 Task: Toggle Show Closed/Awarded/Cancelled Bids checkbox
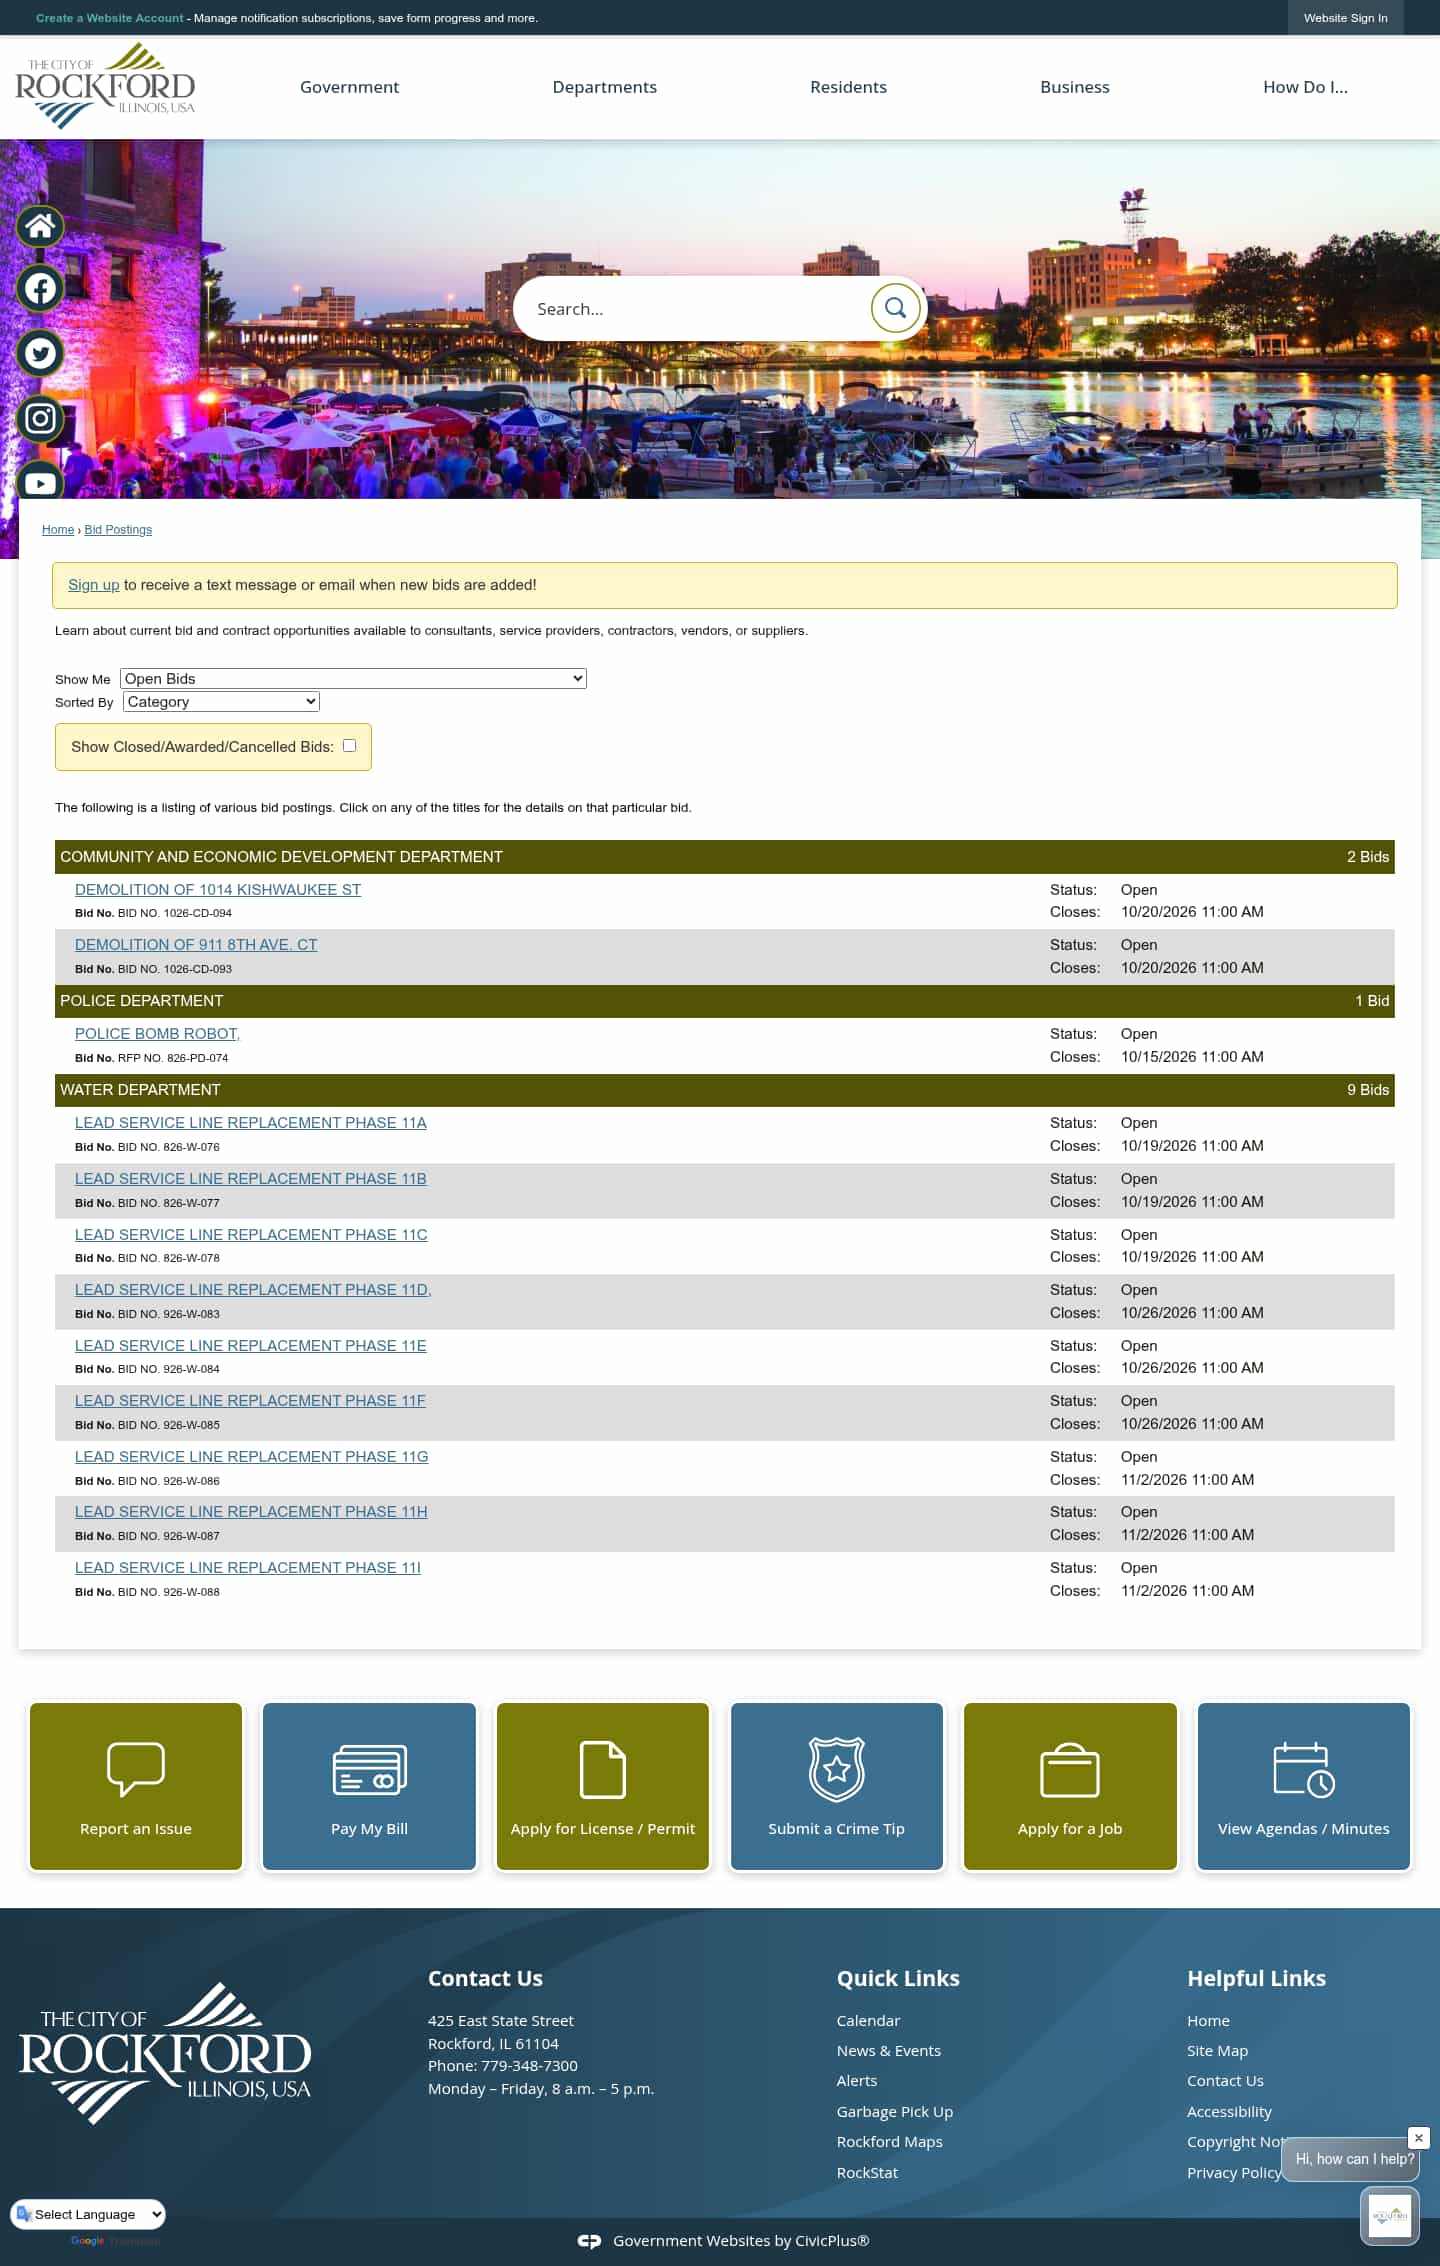[x=349, y=745]
